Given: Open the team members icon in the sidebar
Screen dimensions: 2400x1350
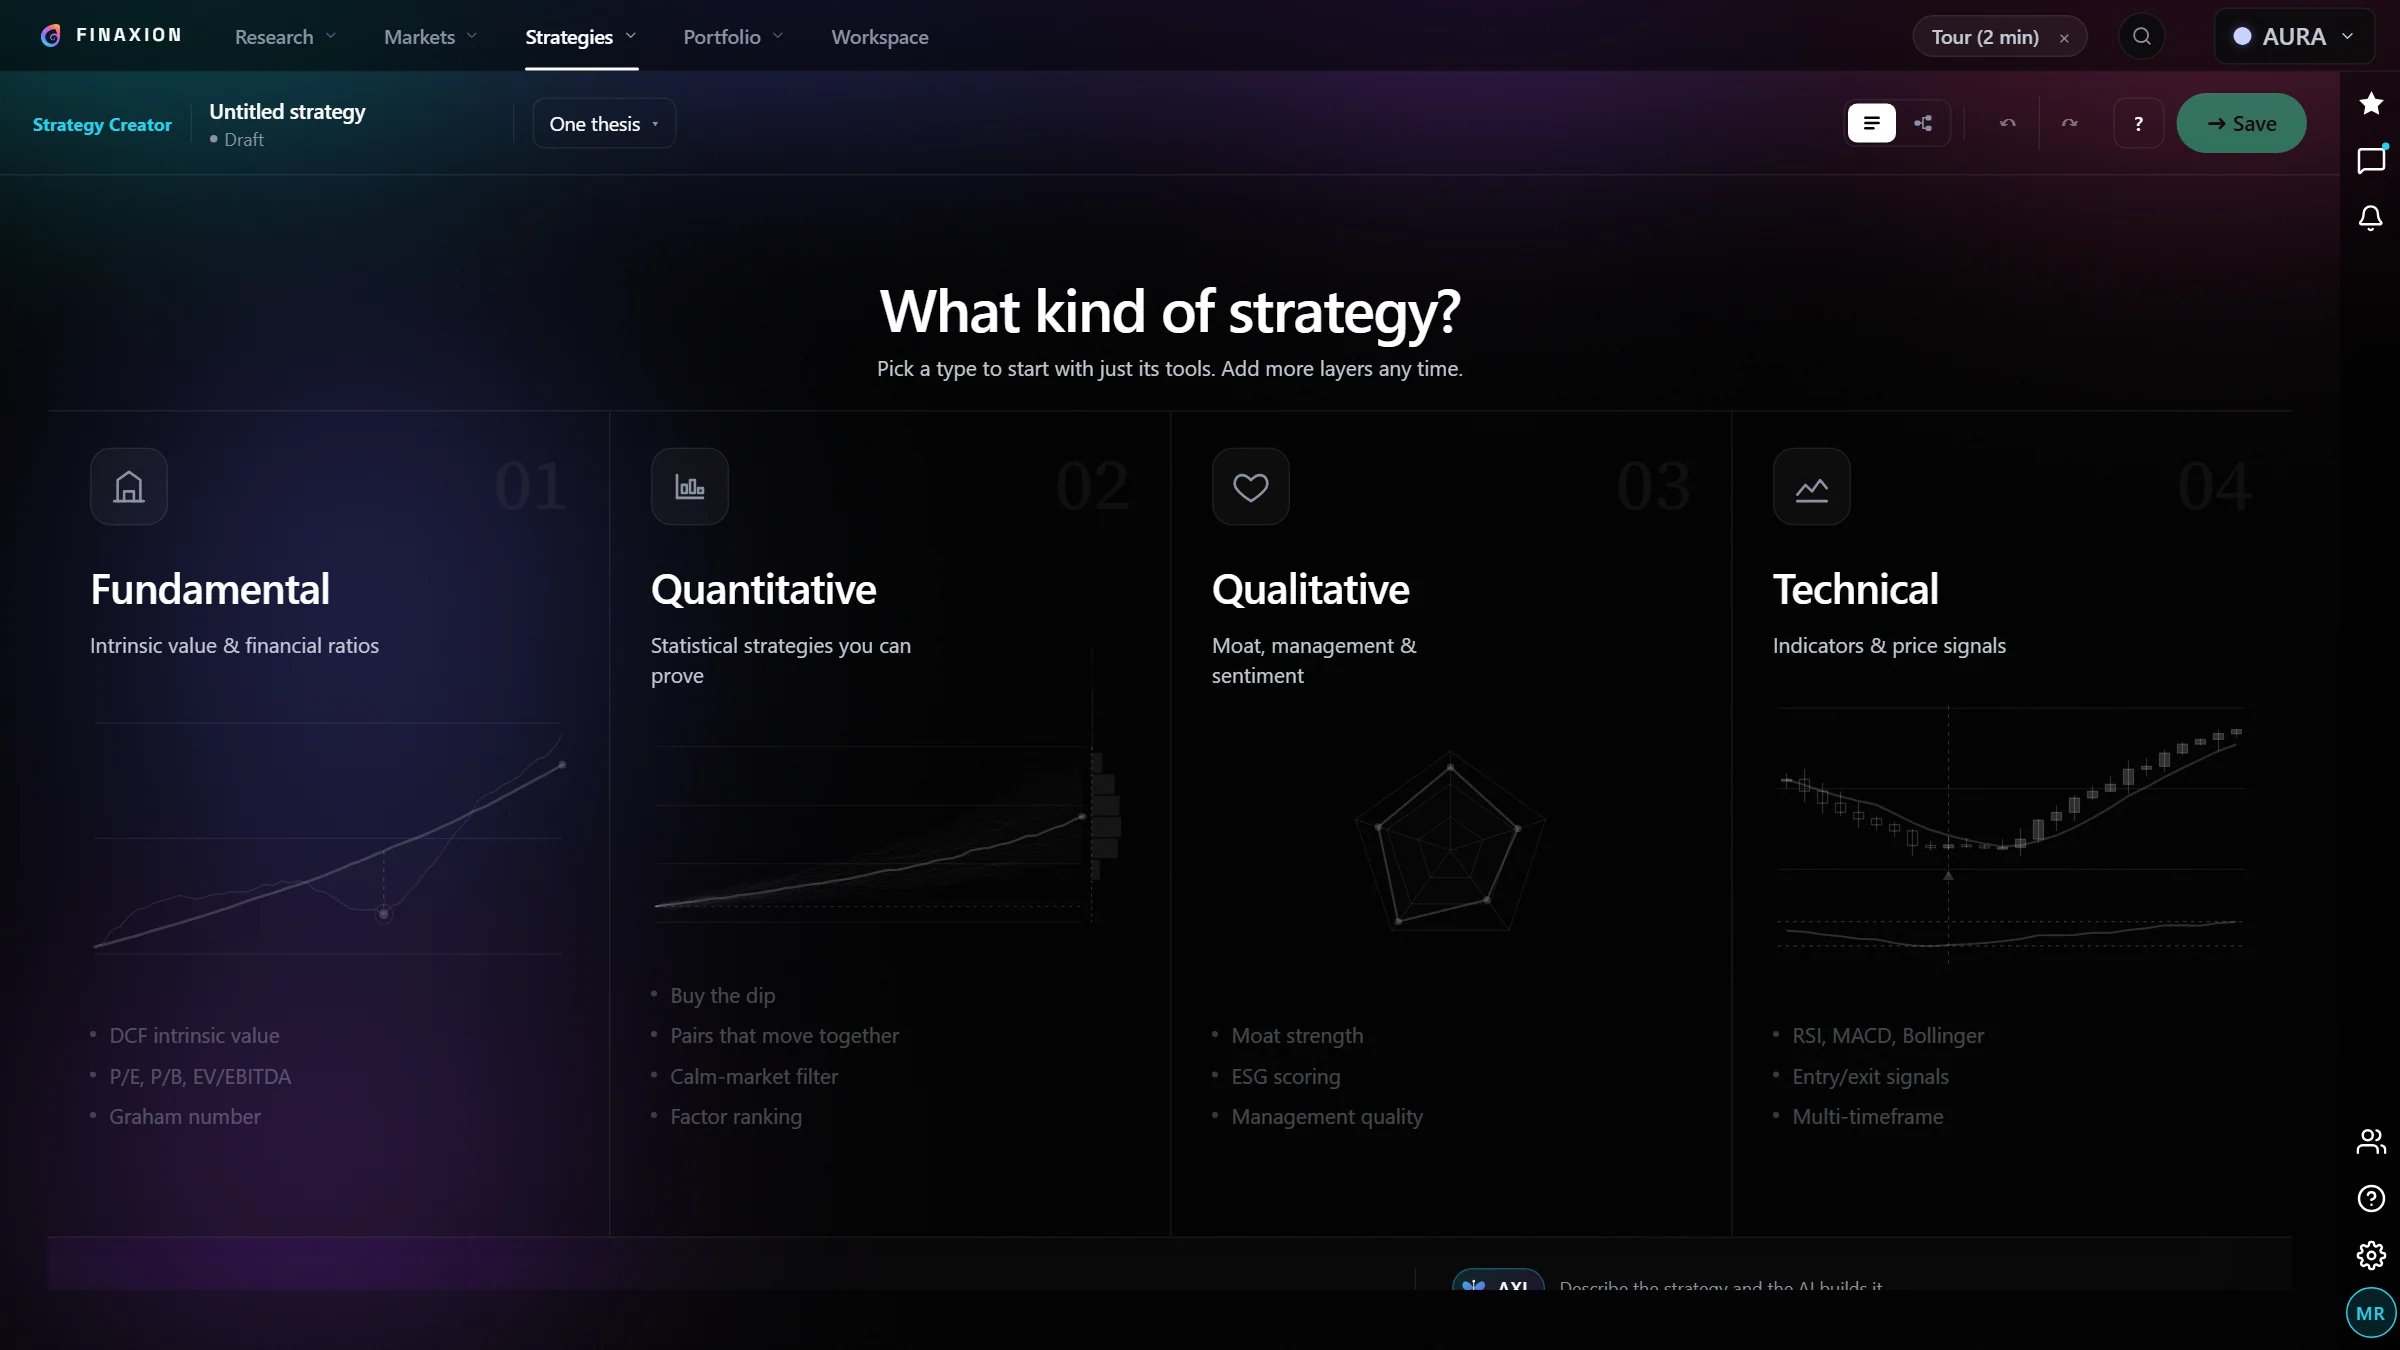Looking at the screenshot, I should click(x=2371, y=1141).
